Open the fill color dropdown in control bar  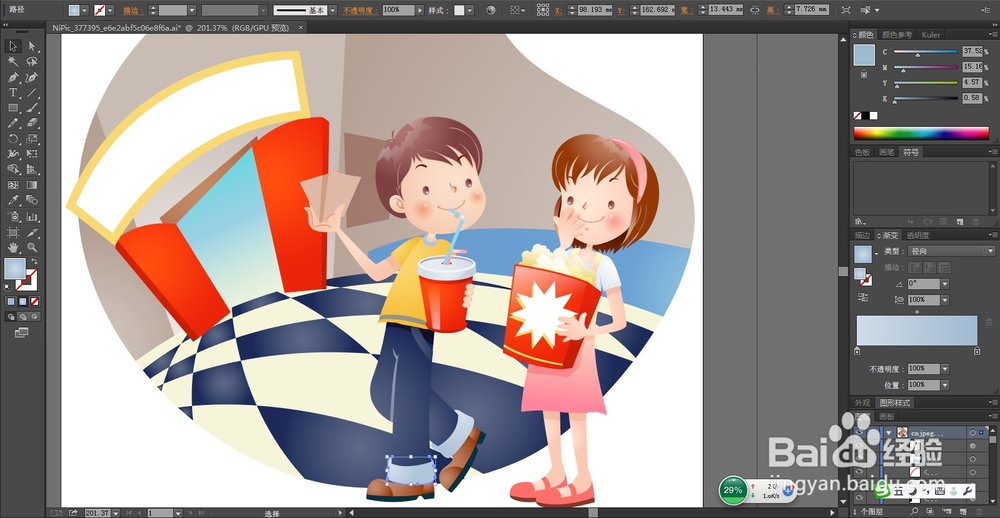[x=85, y=10]
